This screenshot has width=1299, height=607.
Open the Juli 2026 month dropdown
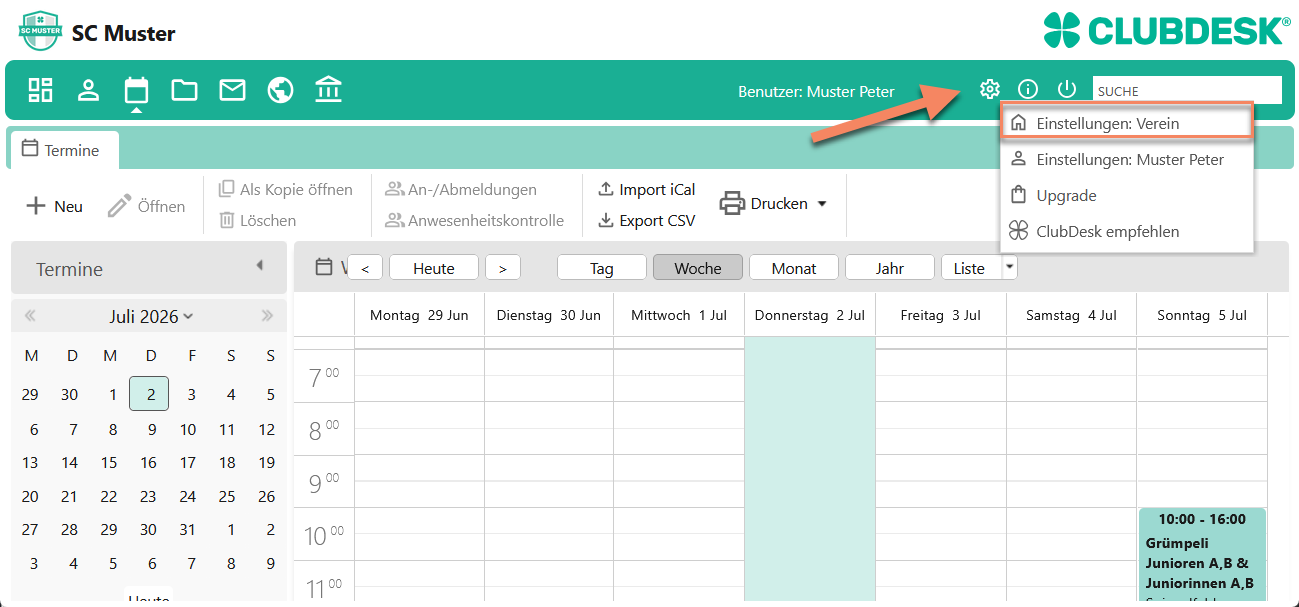tap(151, 316)
